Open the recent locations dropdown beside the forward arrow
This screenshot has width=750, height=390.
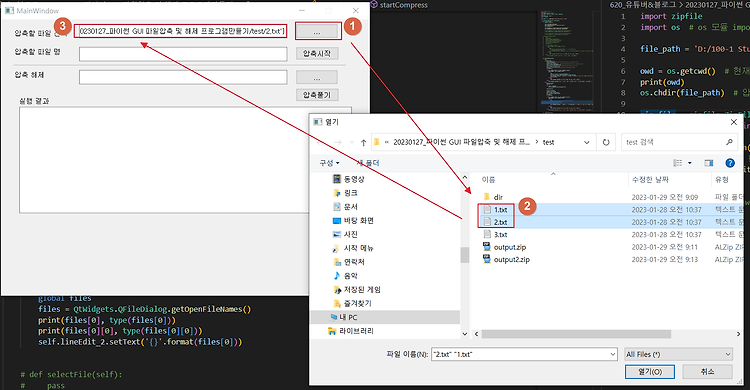coord(353,142)
